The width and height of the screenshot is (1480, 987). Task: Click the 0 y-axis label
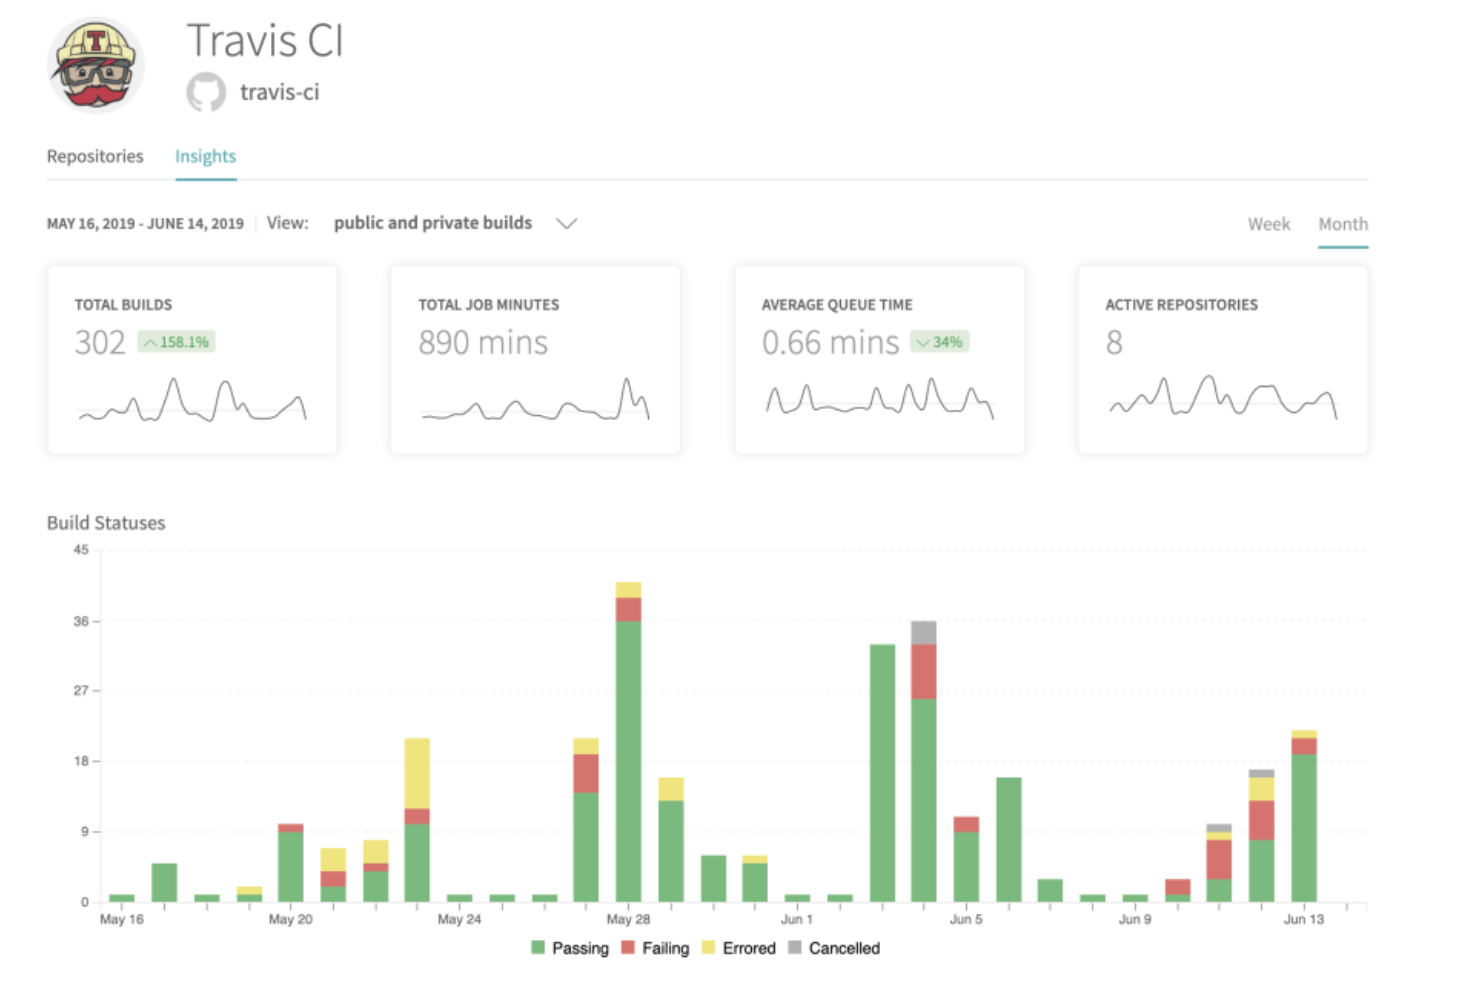[85, 902]
